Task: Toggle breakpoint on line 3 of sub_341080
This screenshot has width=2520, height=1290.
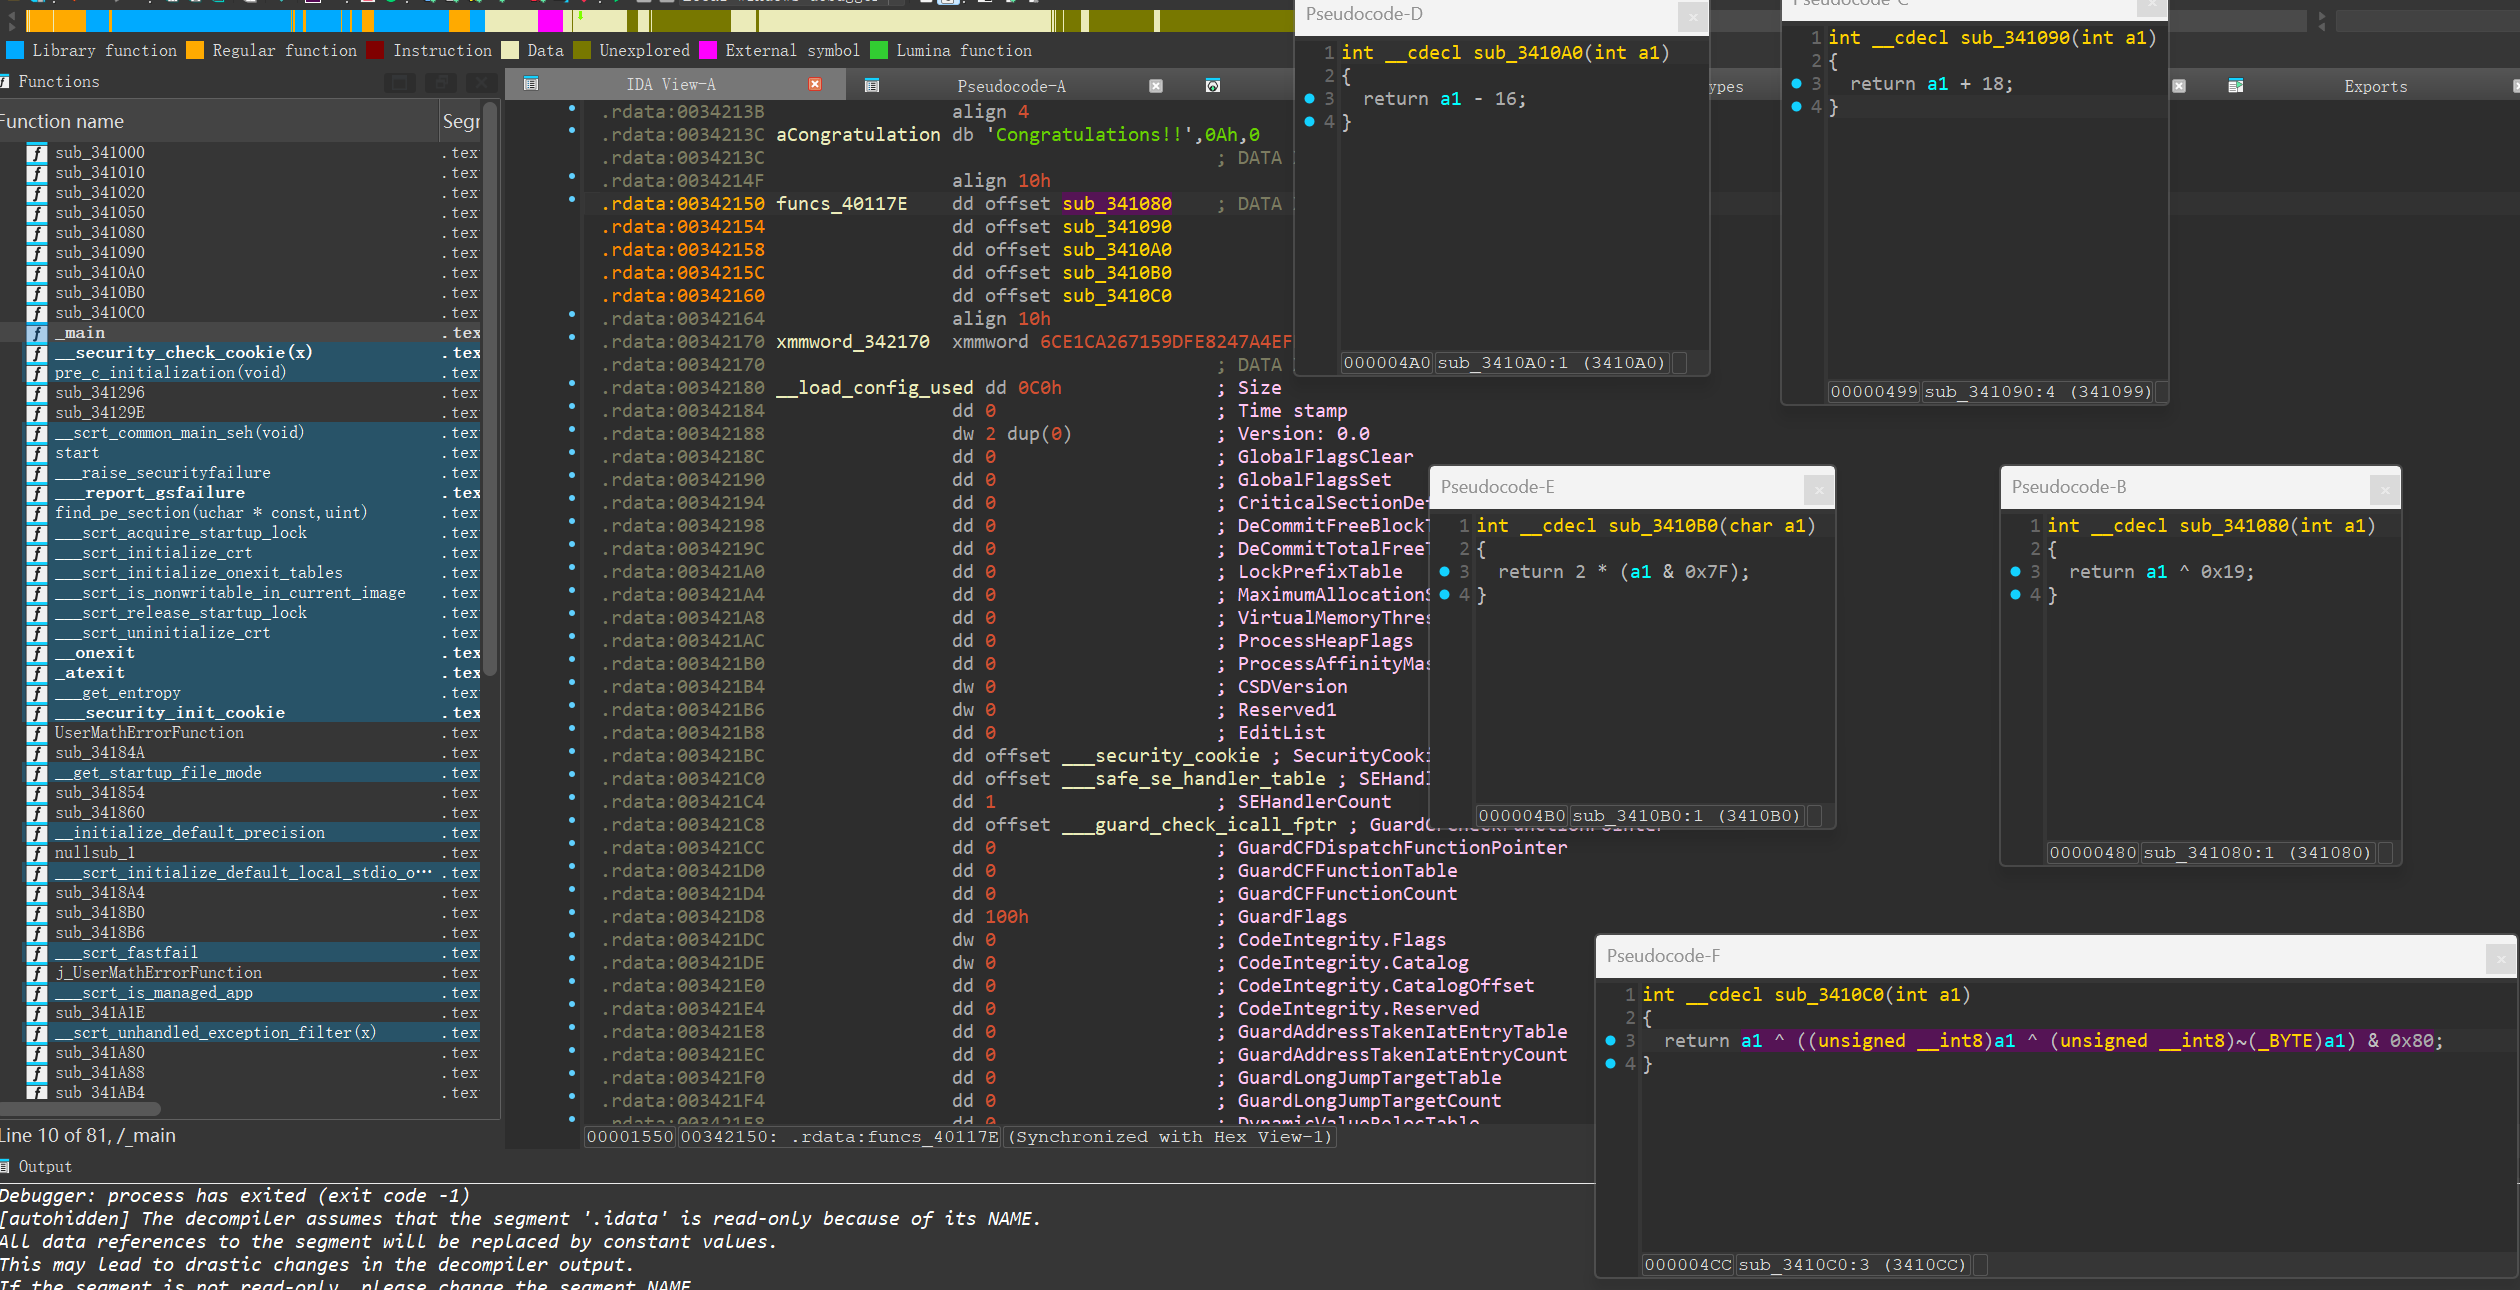Action: pos(2015,572)
